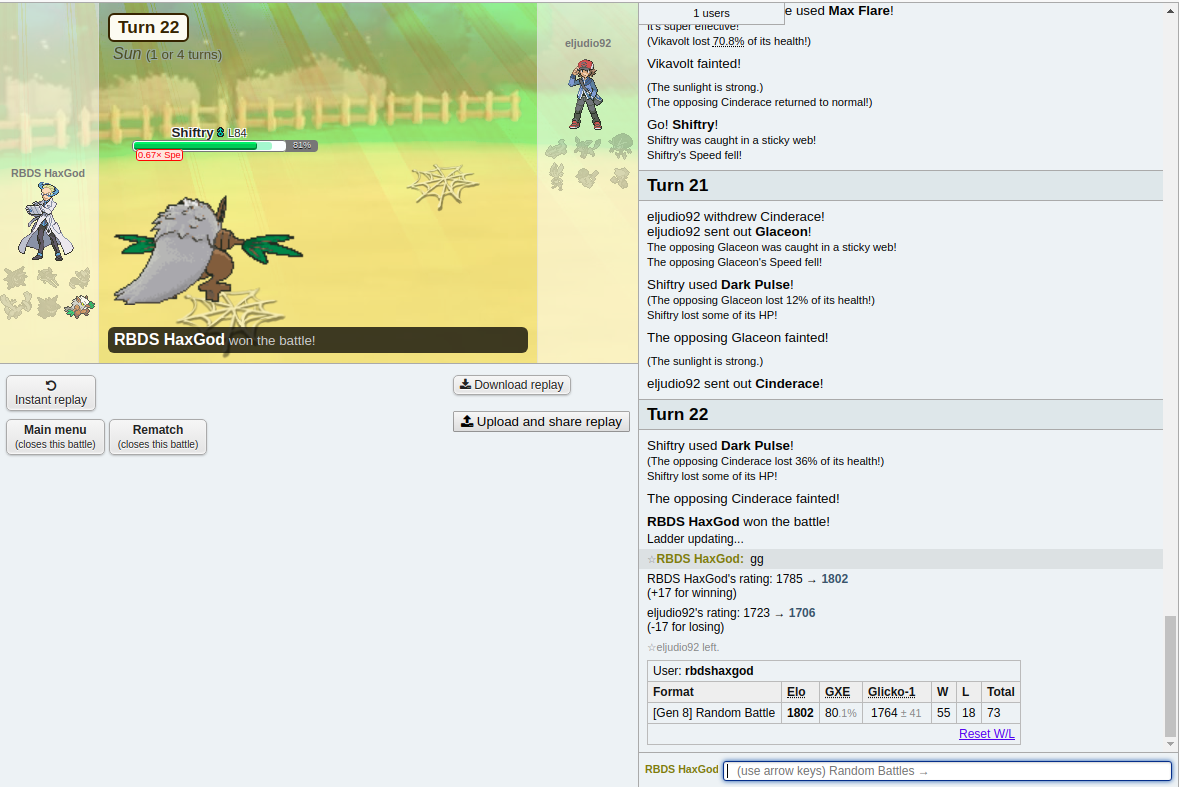Open the Reset W/L link
The image size is (1179, 787).
click(987, 734)
